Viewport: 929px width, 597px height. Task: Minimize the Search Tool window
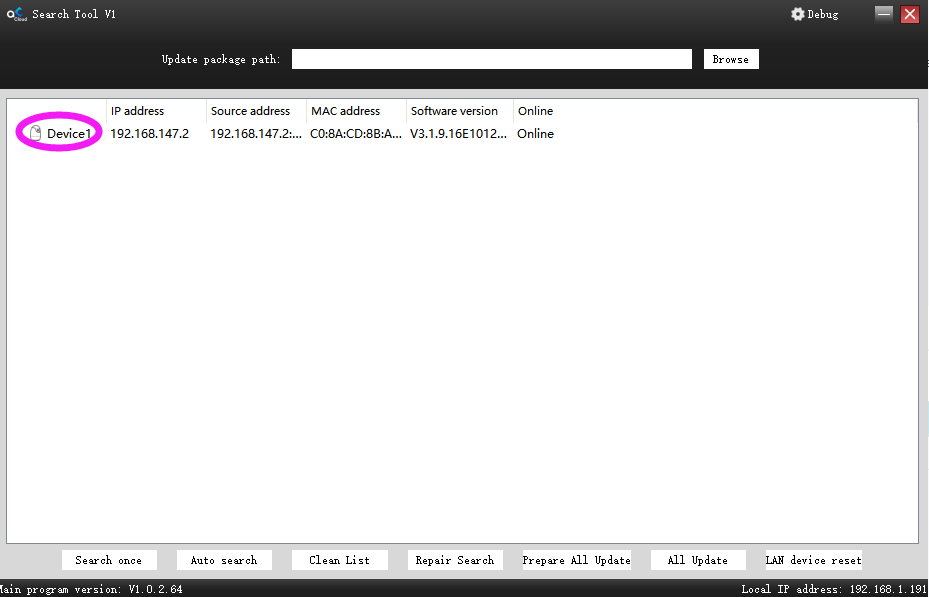(884, 14)
